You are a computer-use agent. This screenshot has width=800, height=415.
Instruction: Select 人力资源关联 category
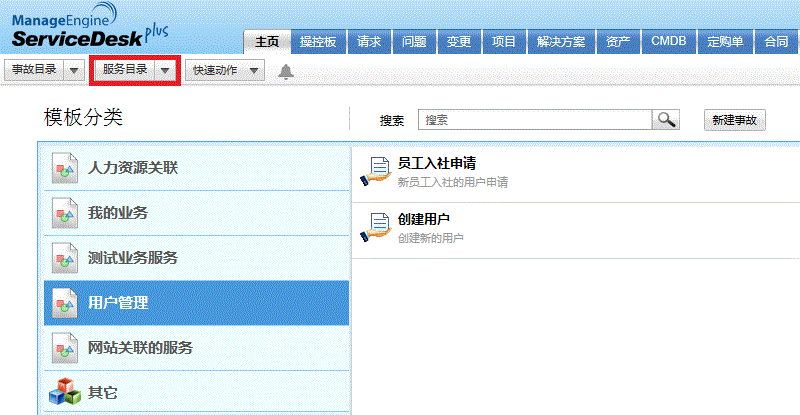coord(196,168)
